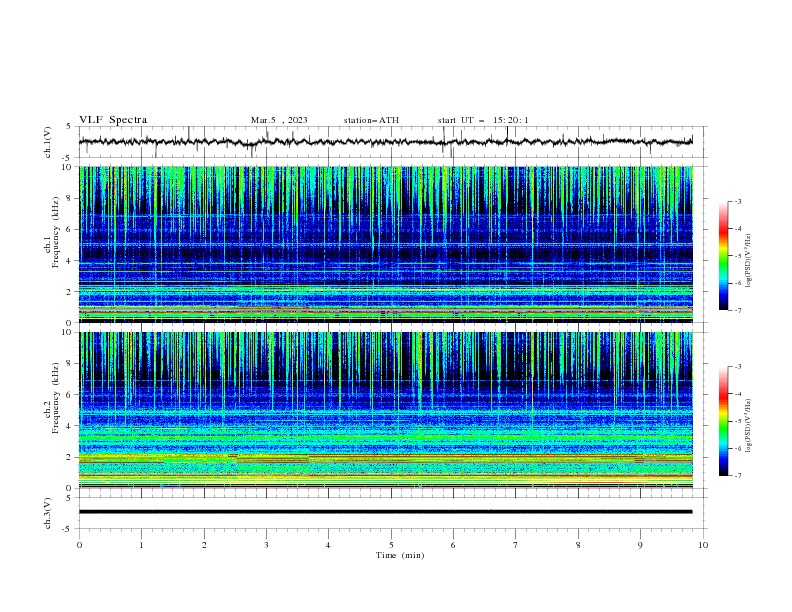Click time axis tick label "2"

(x=204, y=545)
